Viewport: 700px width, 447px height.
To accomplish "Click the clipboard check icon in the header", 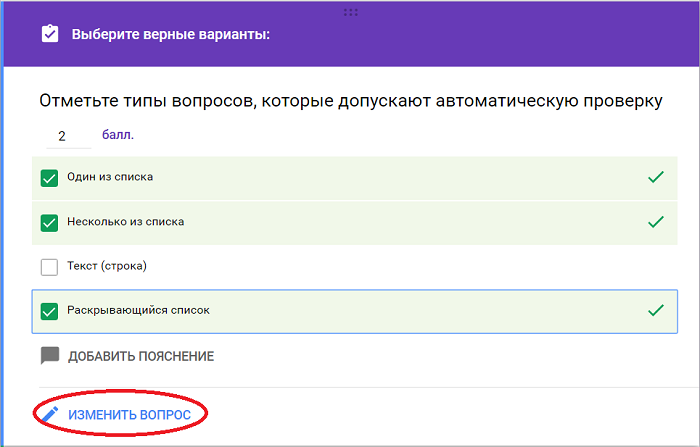I will 50,33.
